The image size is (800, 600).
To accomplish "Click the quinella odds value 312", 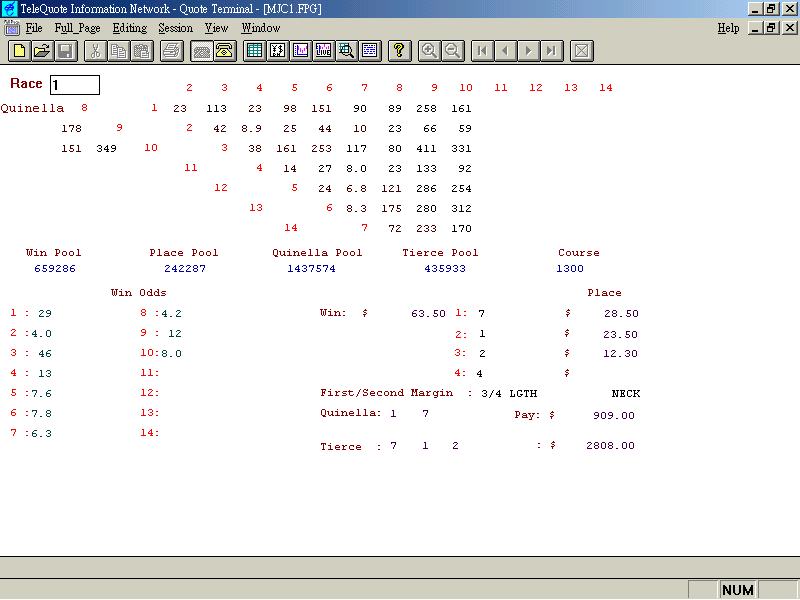I will [x=461, y=208].
